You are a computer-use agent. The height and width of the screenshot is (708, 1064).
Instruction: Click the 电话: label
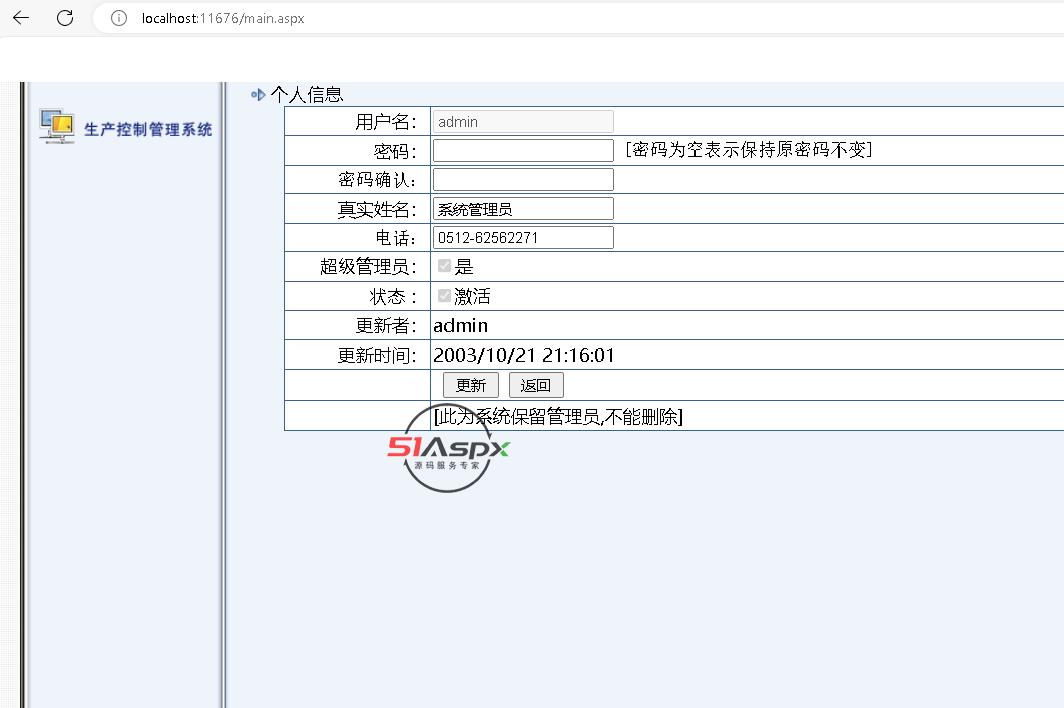pos(395,238)
